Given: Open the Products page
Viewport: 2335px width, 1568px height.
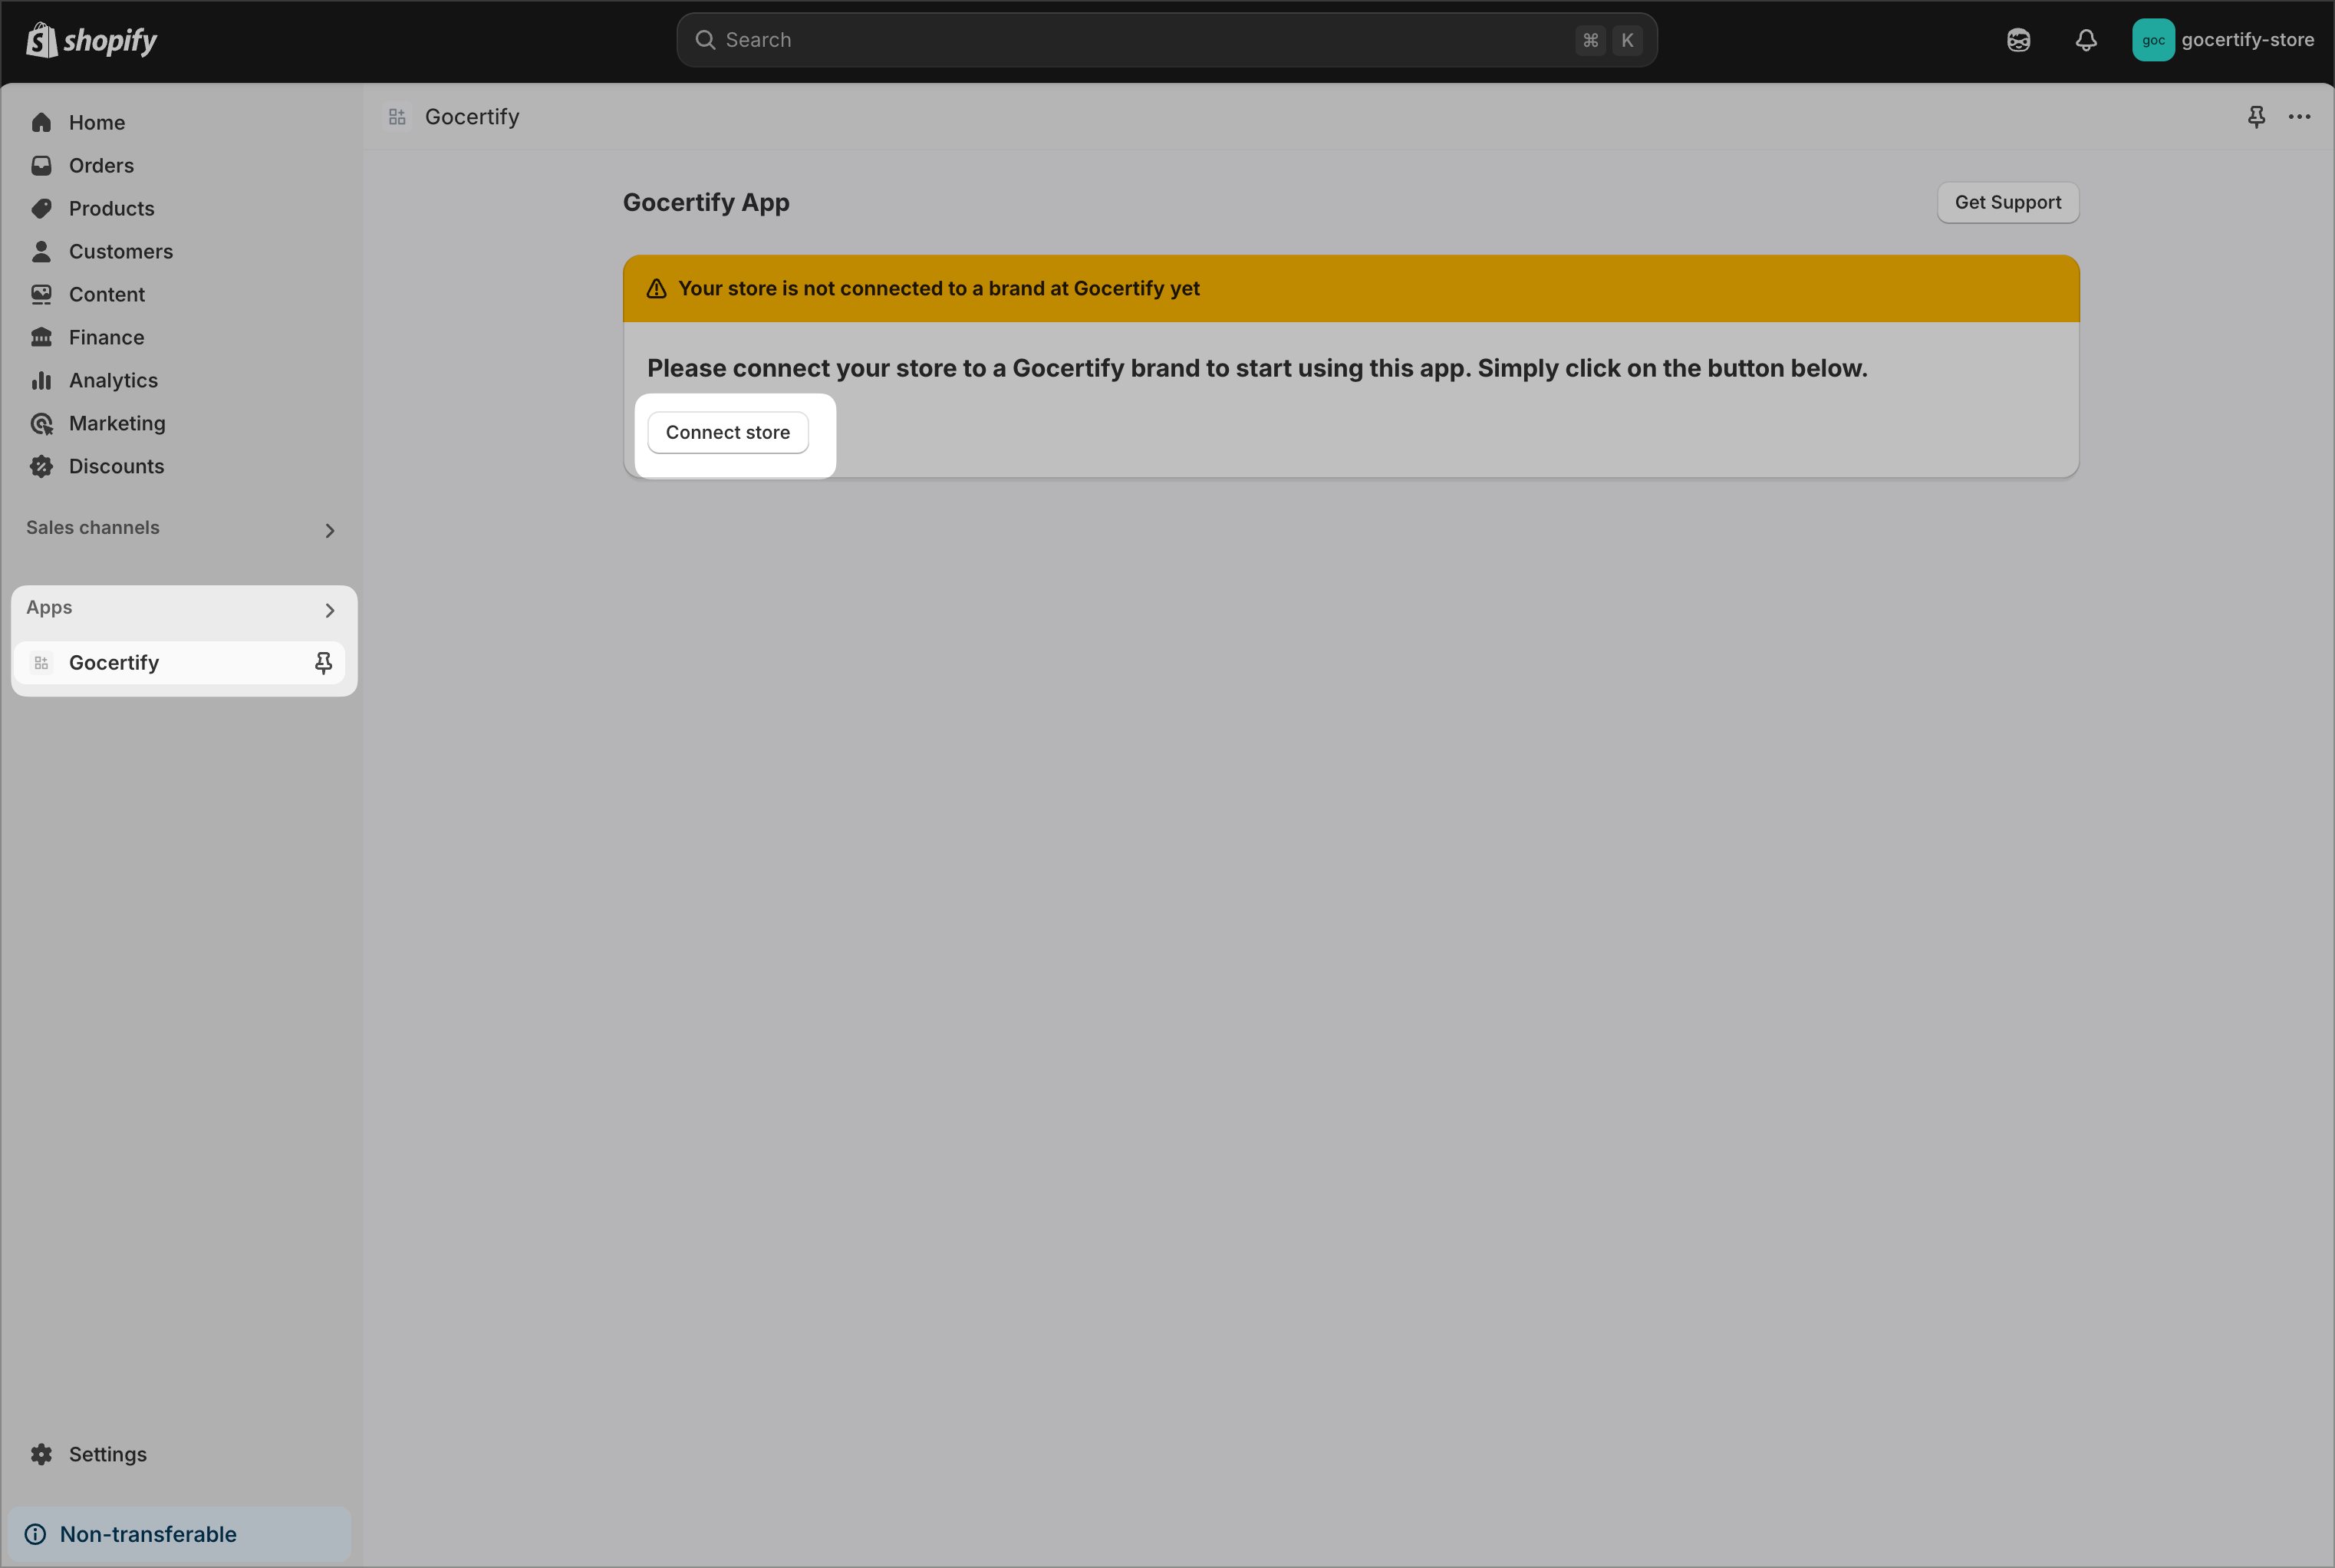Looking at the screenshot, I should coord(111,209).
